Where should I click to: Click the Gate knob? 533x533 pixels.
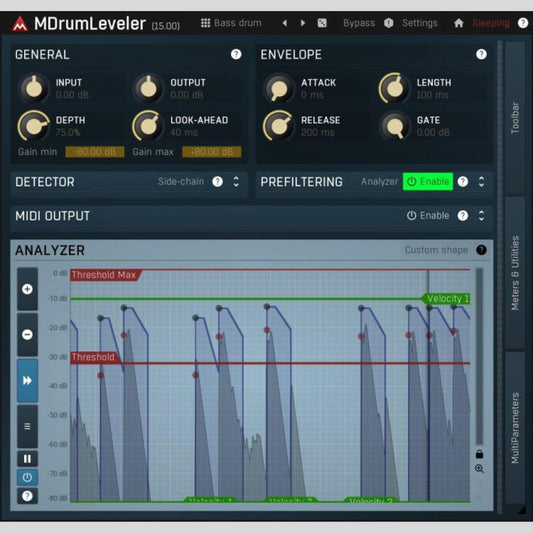(x=394, y=126)
